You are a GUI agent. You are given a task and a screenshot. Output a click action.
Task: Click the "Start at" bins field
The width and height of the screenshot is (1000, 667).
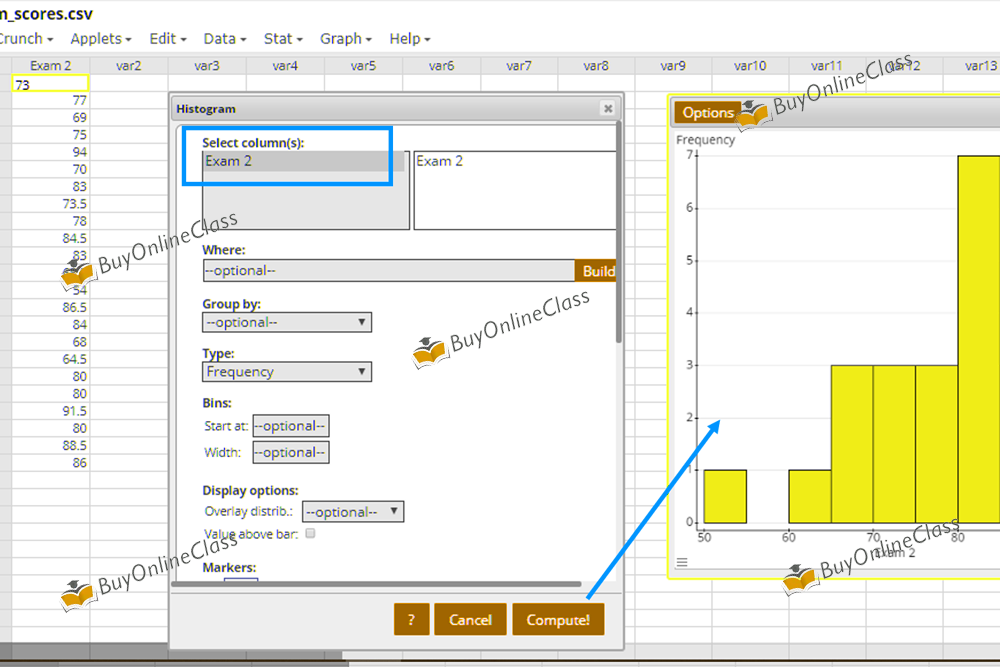pos(290,425)
